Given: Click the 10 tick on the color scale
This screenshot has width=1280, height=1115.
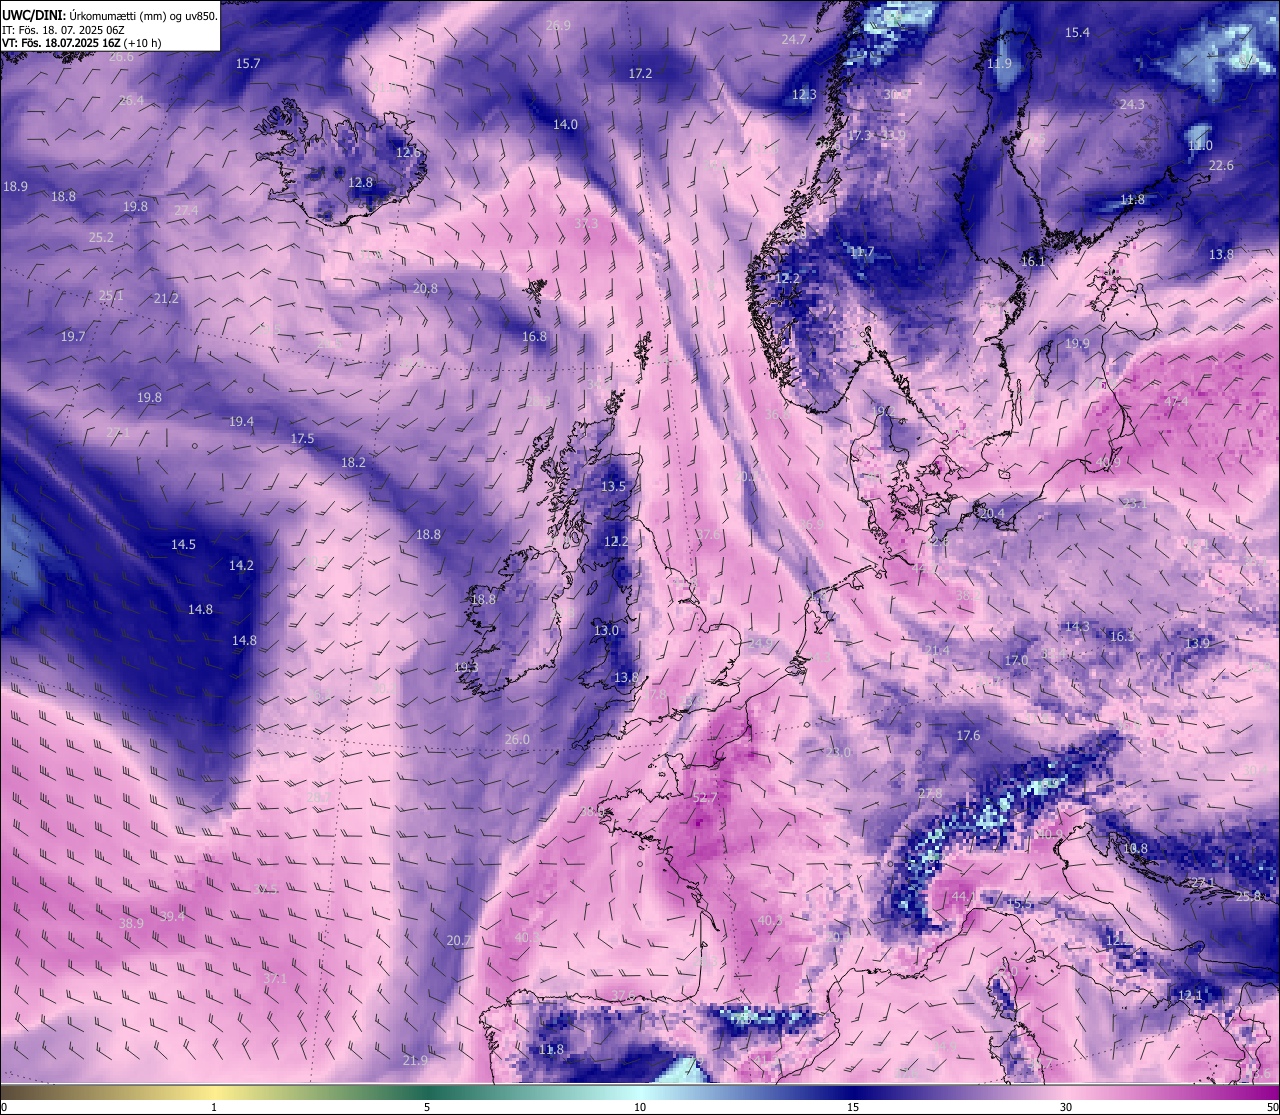Looking at the screenshot, I should 640,1107.
